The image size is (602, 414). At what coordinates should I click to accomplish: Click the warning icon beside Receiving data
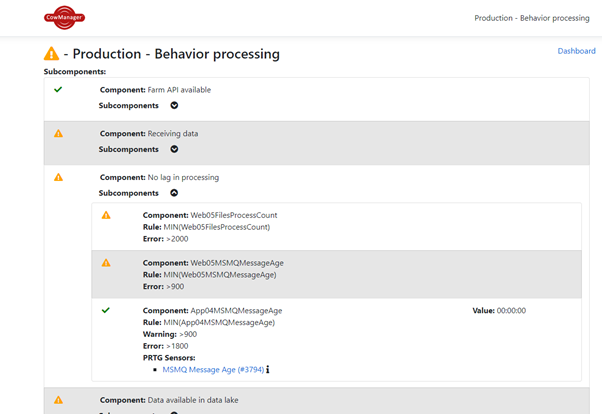(58, 134)
